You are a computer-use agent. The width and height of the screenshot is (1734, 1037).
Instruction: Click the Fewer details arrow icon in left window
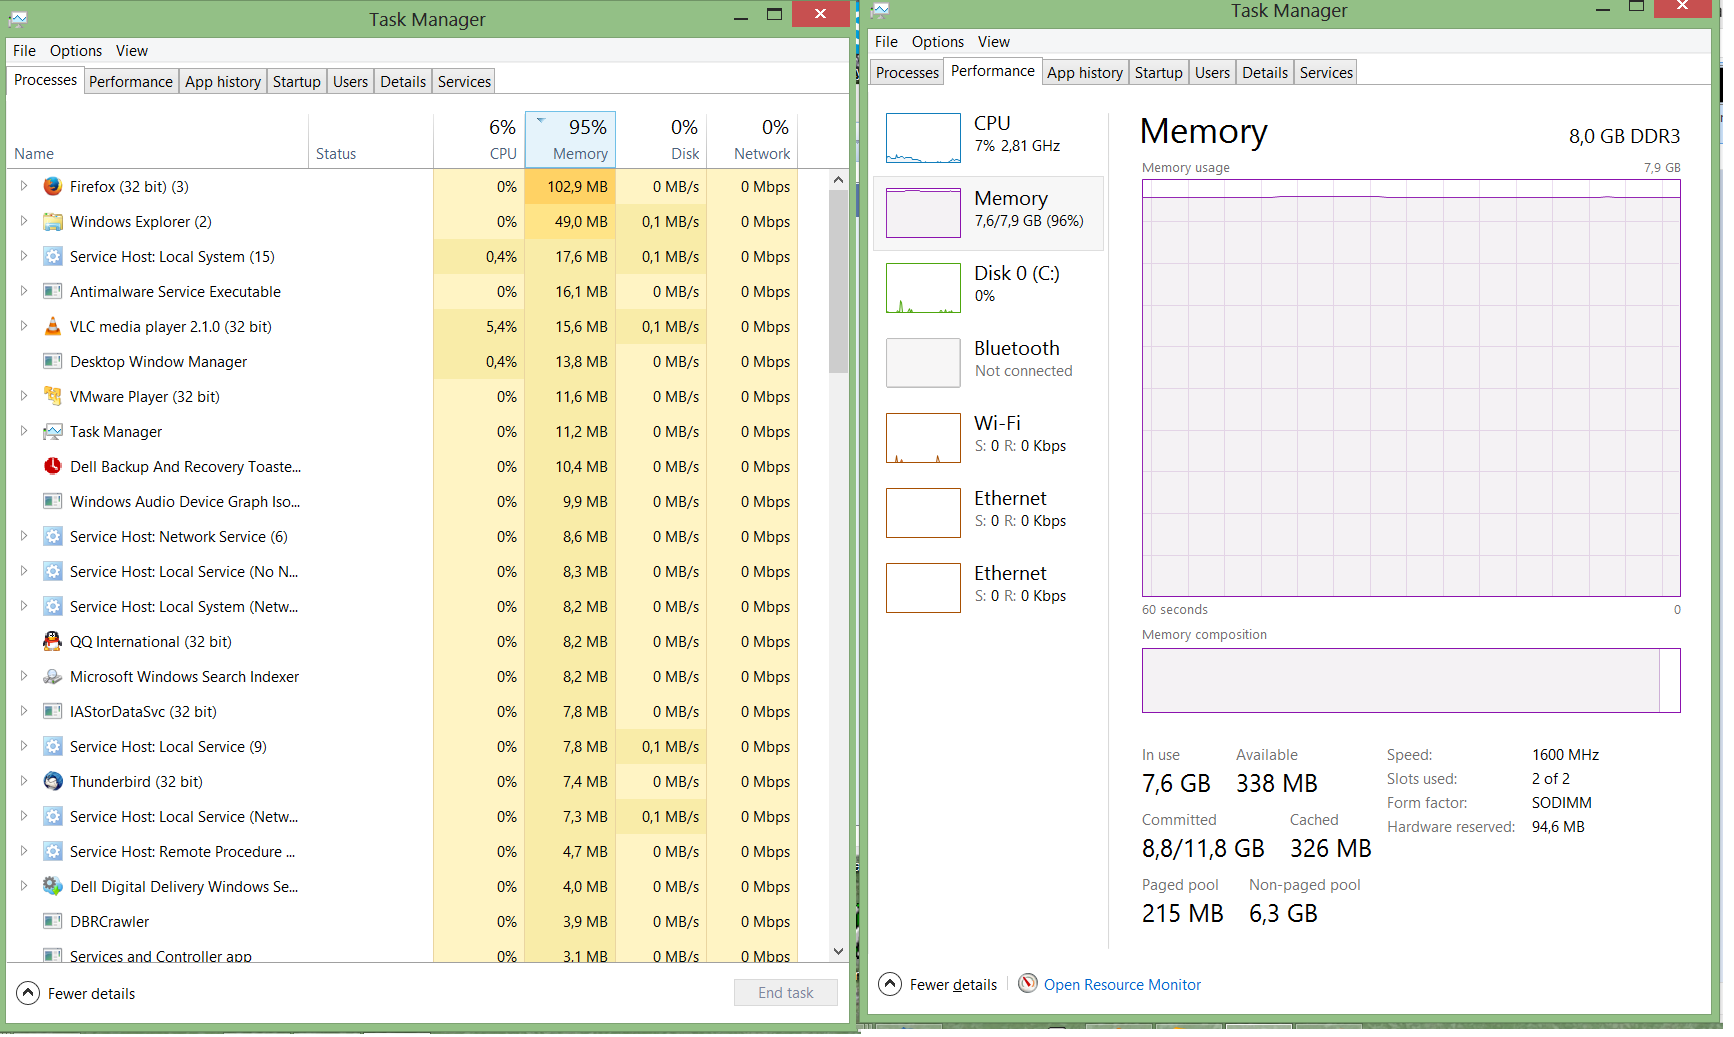[x=28, y=993]
